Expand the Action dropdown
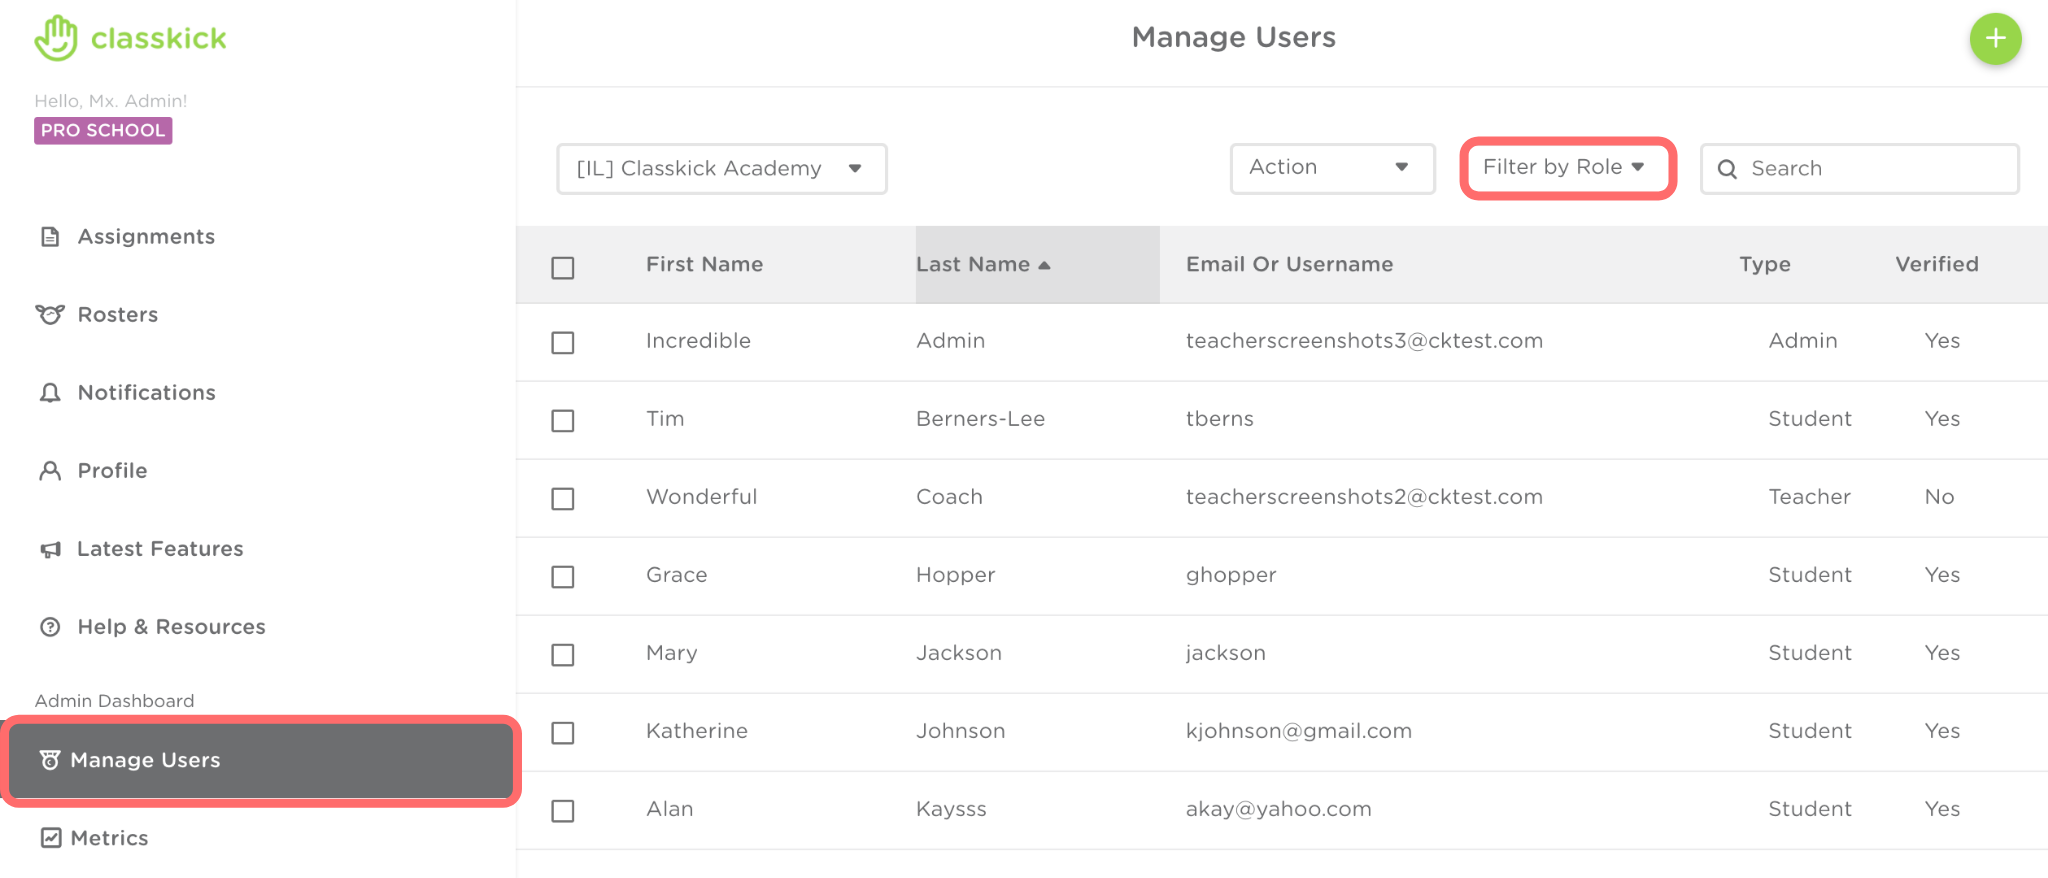Image resolution: width=2048 pixels, height=878 pixels. (1331, 168)
